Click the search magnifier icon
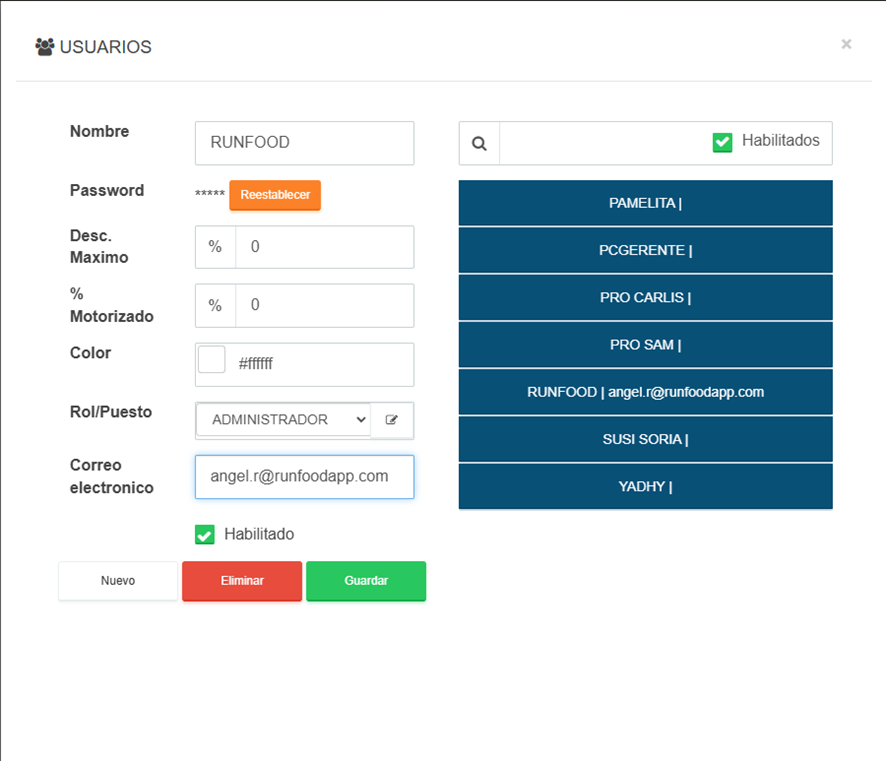This screenshot has width=886, height=761. click(479, 143)
